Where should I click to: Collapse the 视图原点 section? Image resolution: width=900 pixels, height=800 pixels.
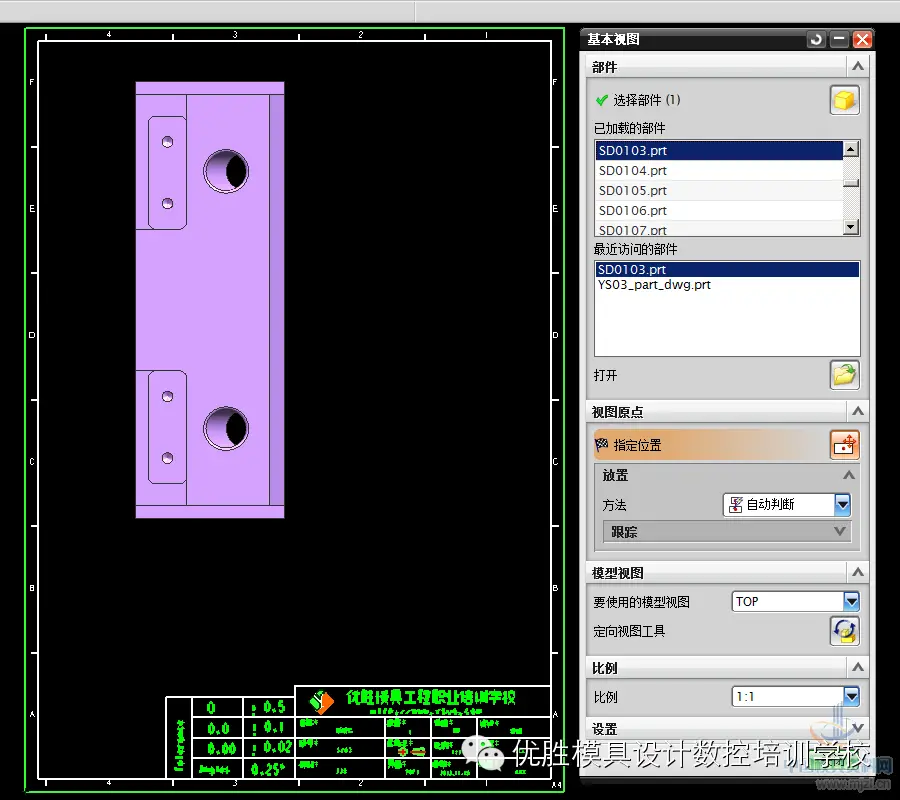[x=858, y=411]
